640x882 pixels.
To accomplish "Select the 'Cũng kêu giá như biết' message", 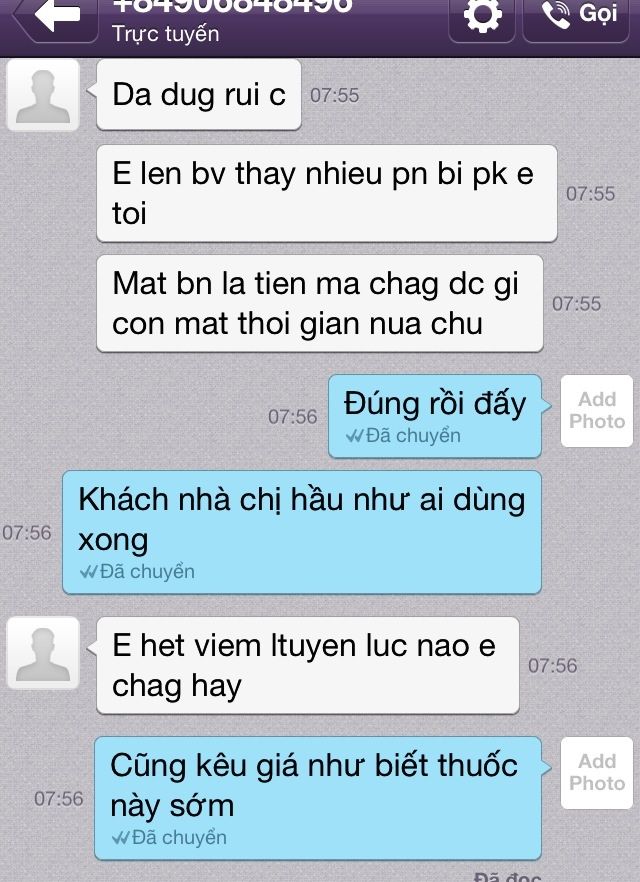I will pyautogui.click(x=318, y=798).
